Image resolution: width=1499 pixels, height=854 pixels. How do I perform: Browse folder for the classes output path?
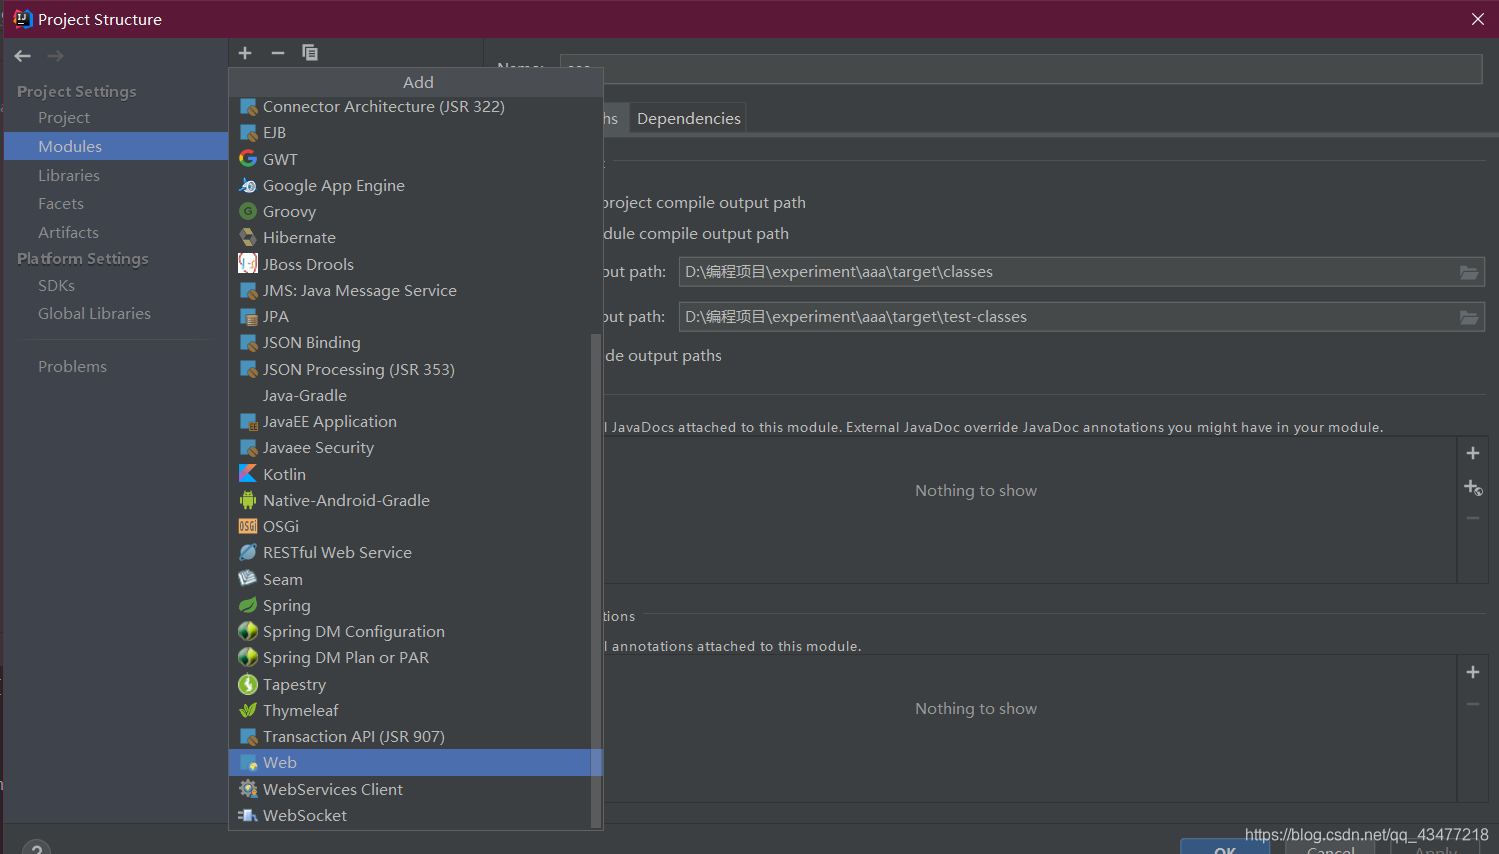tap(1469, 272)
